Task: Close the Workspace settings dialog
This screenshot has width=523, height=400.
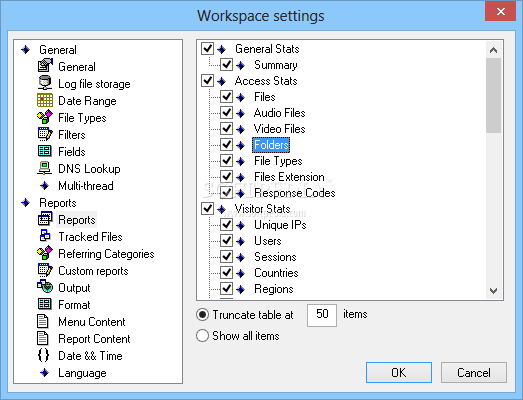Action: tap(500, 12)
